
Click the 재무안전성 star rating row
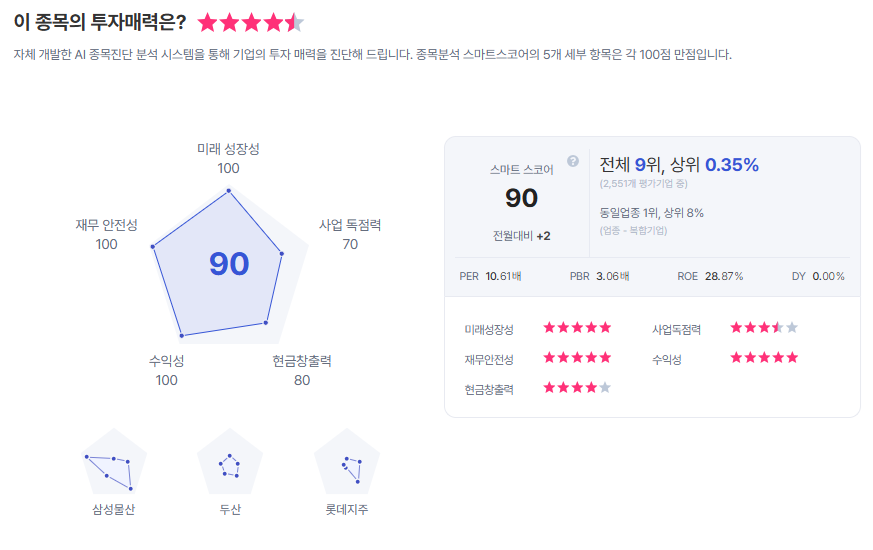pos(576,358)
